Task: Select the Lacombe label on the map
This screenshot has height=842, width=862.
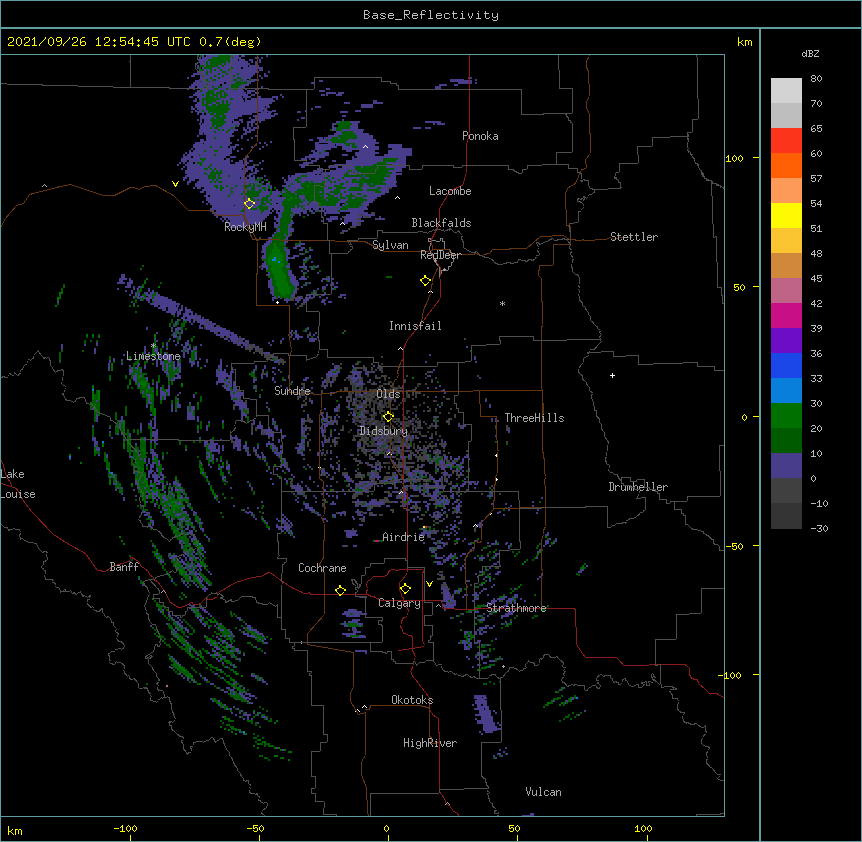Action: tap(450, 191)
